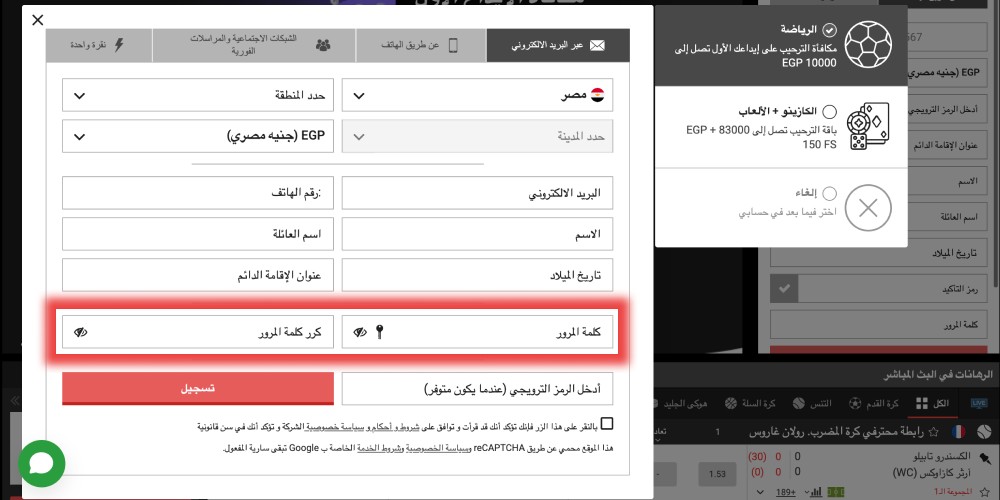The height and width of the screenshot is (500, 1000).
Task: Click the اسم العائلة field in the dialog
Action: coord(198,234)
